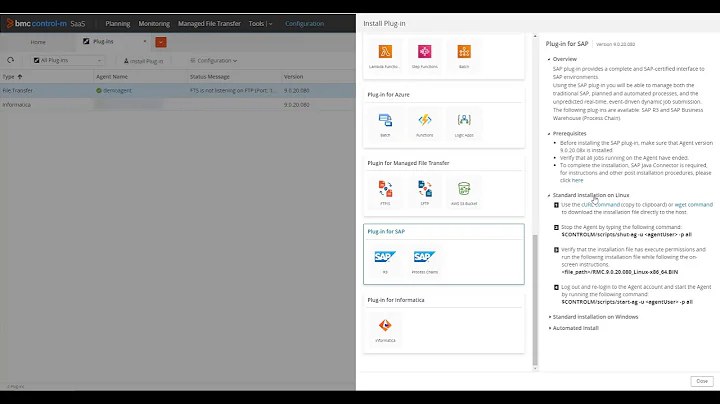Screen dimensions: 720x404
Task: Click the plug-in list vertical scrollbar thumb
Action: point(535,299)
